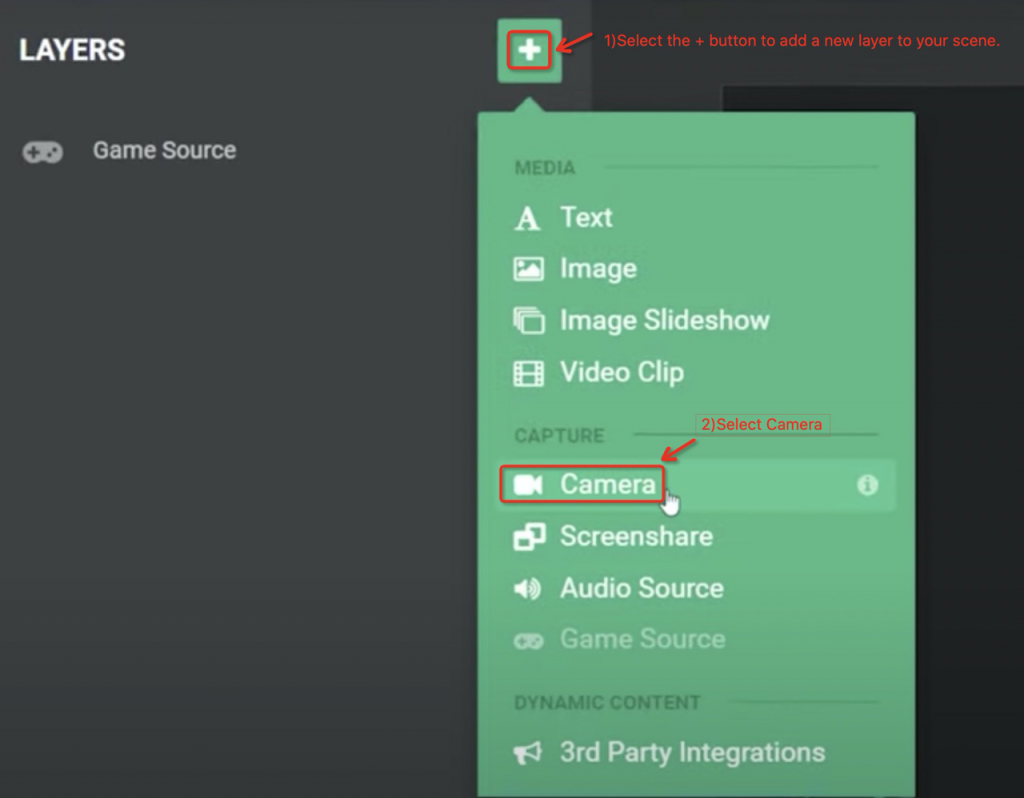Select Text from the layer menu
Screen dimensions: 1024x798
pyautogui.click(x=586, y=217)
